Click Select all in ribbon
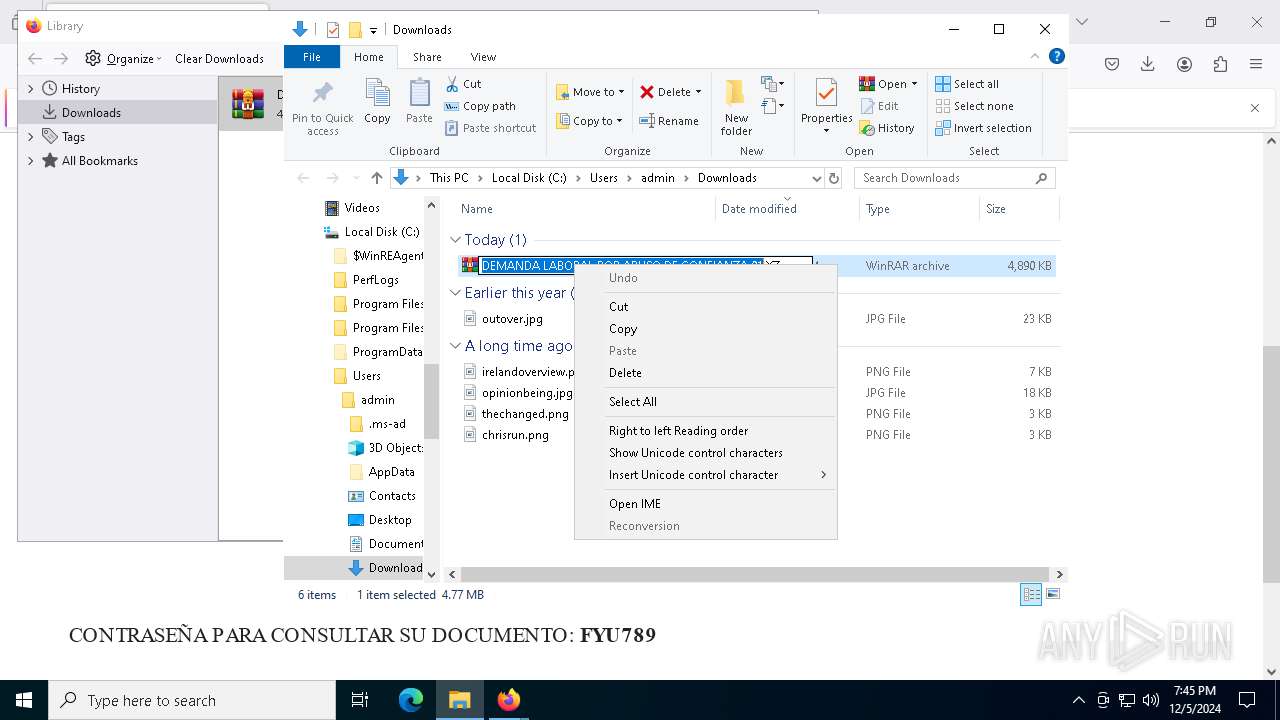Image resolution: width=1280 pixels, height=720 pixels. 966,84
